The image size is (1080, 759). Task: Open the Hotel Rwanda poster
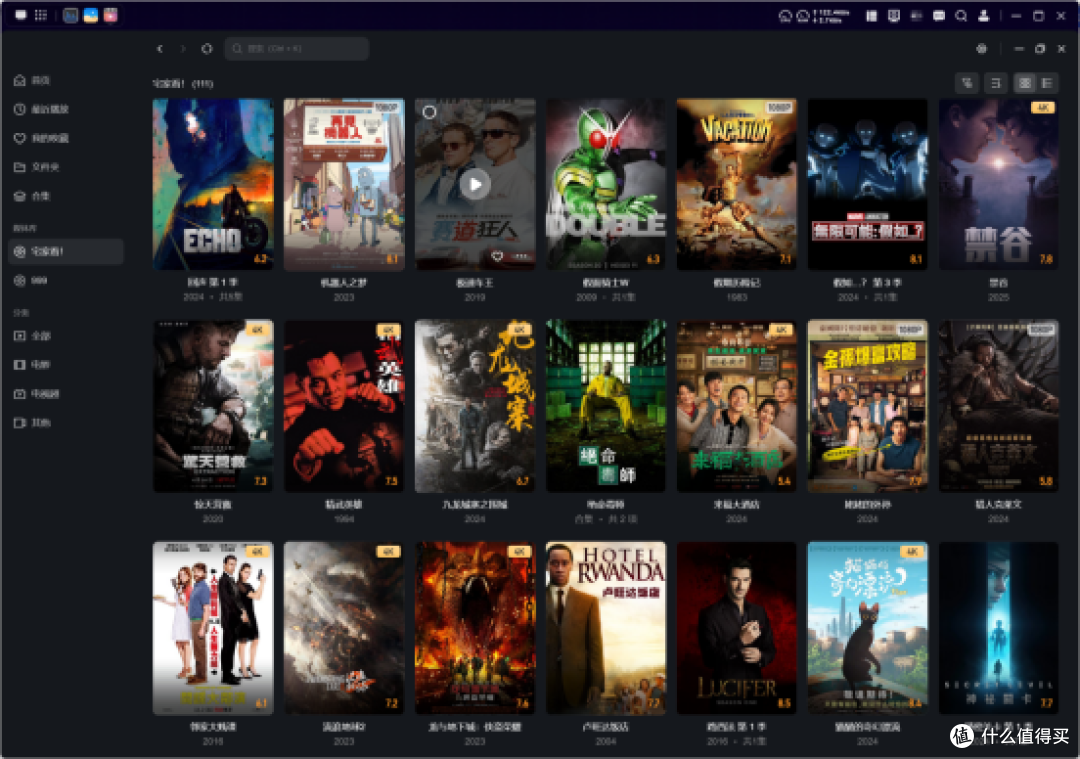[605, 627]
